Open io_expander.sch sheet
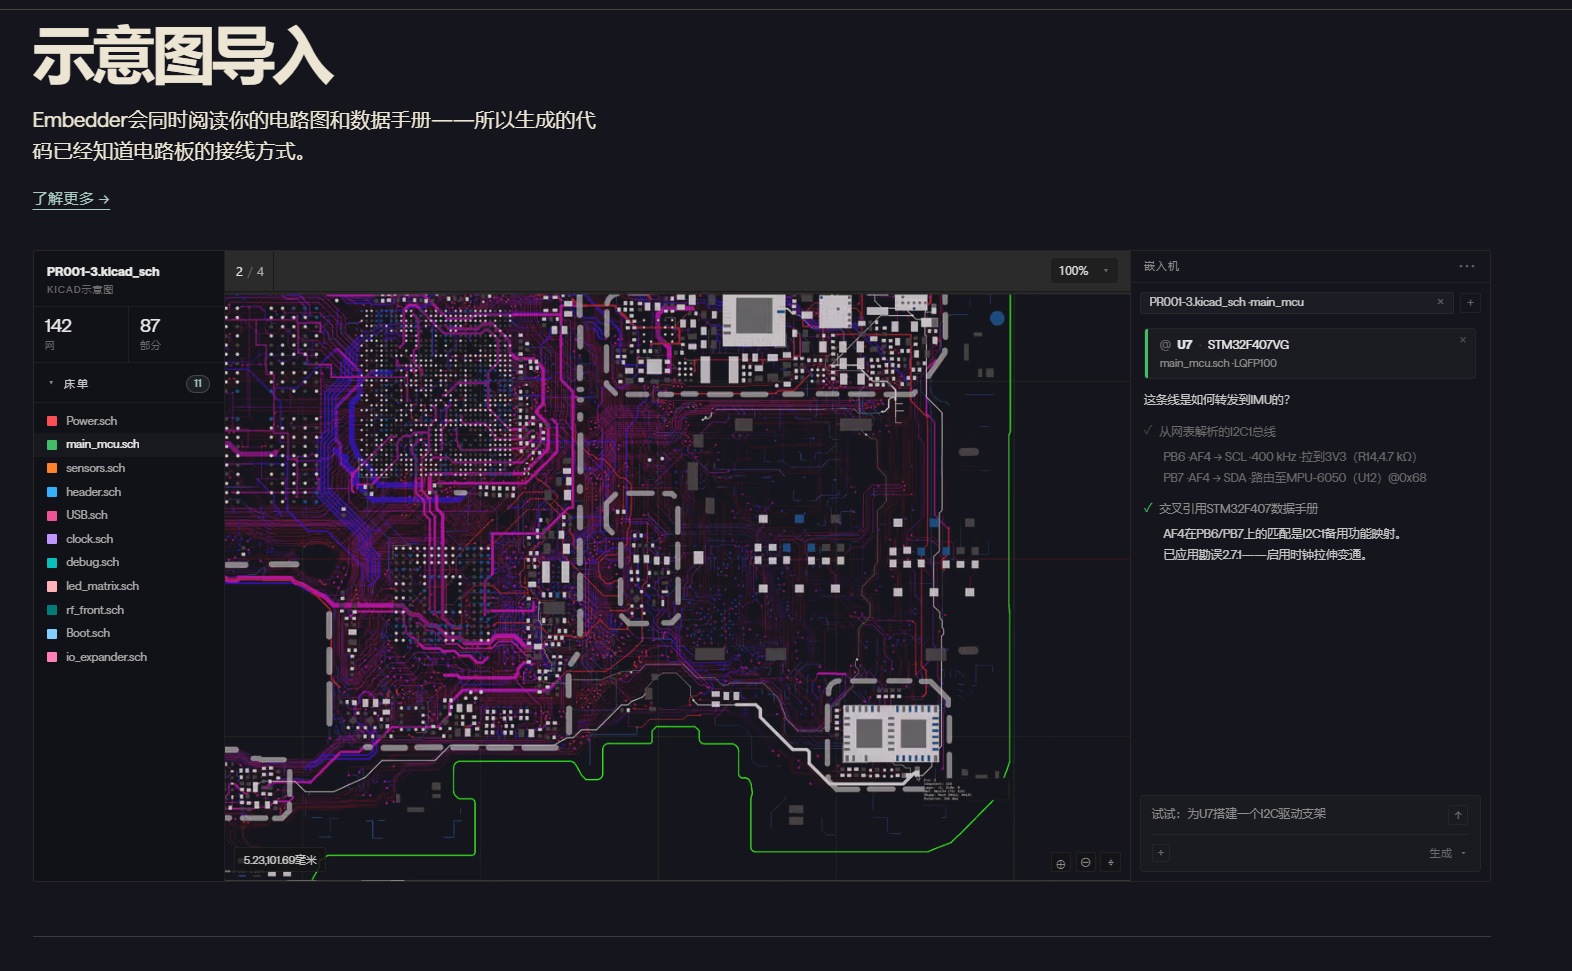This screenshot has height=971, width=1572. coord(106,657)
